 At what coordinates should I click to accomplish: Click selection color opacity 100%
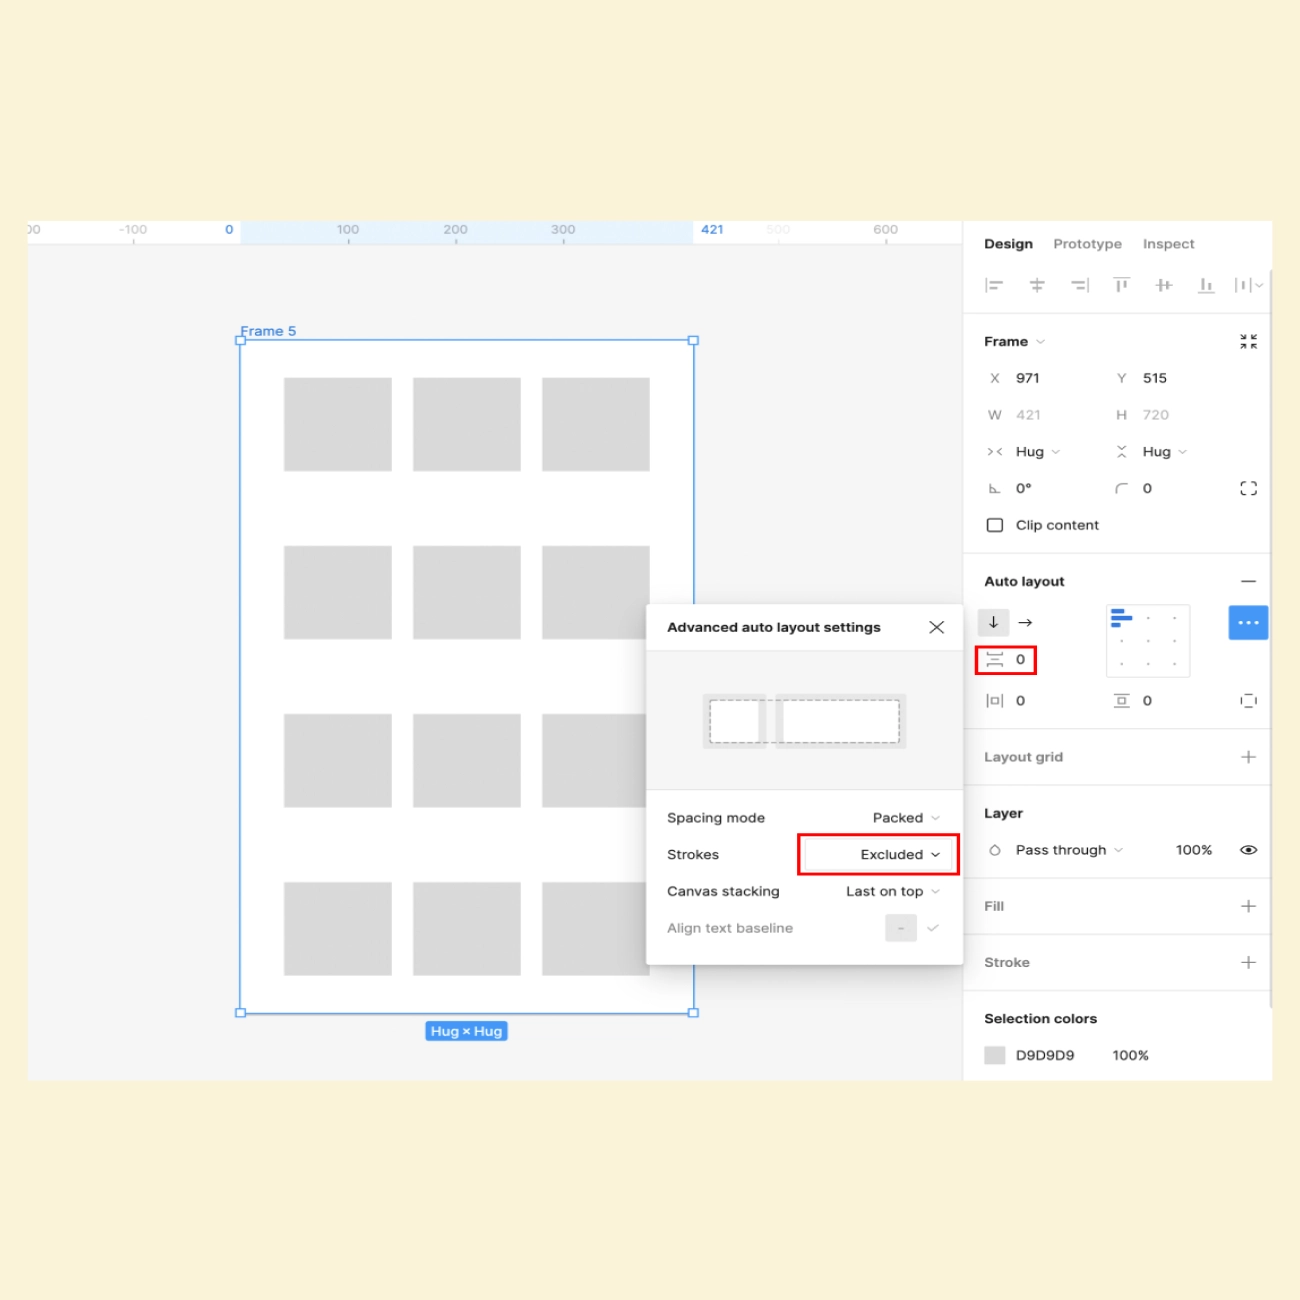coord(1130,1056)
